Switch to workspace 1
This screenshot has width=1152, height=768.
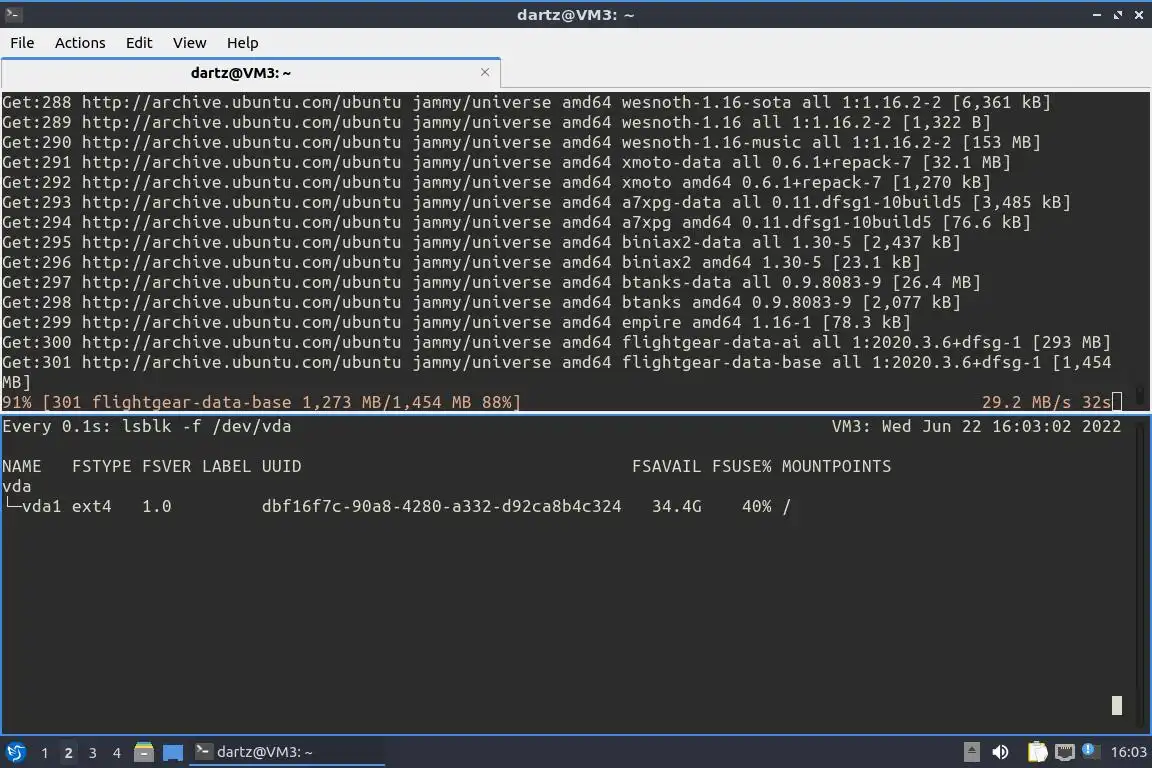(45, 753)
